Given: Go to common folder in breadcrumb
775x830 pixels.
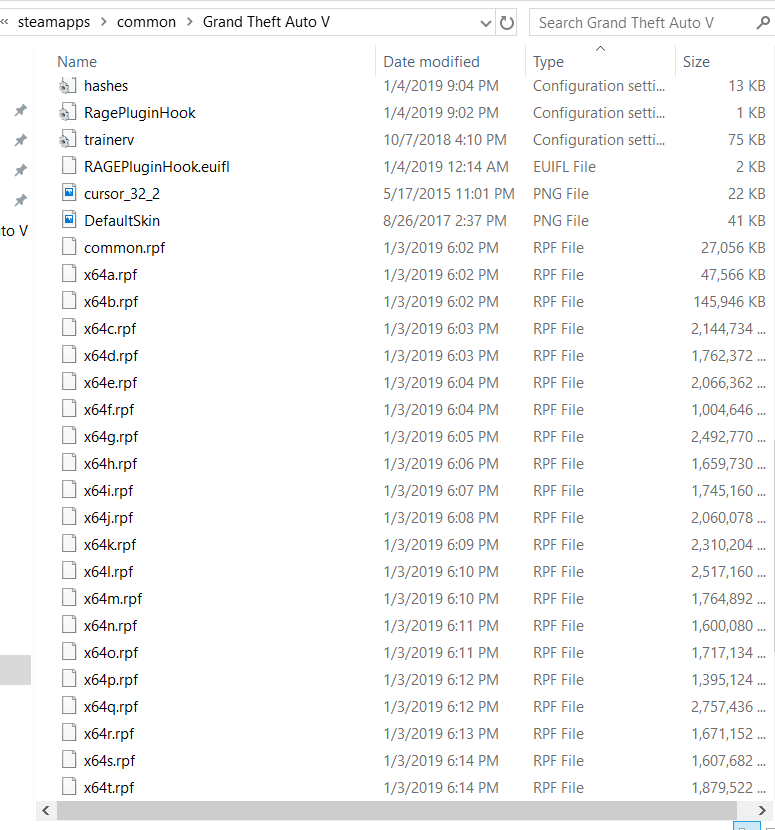Looking at the screenshot, I should (x=146, y=22).
